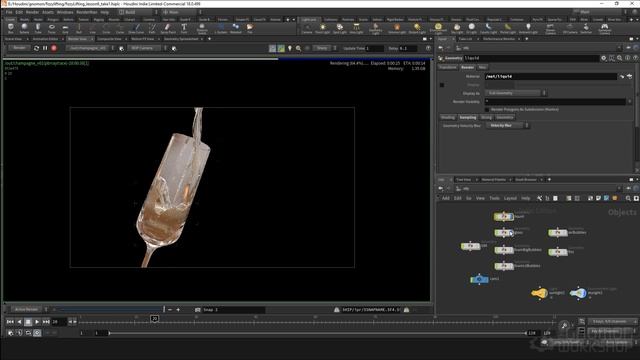Open render ROP path dropdown
Viewport: 640px width, 360px height.
click(x=91, y=48)
